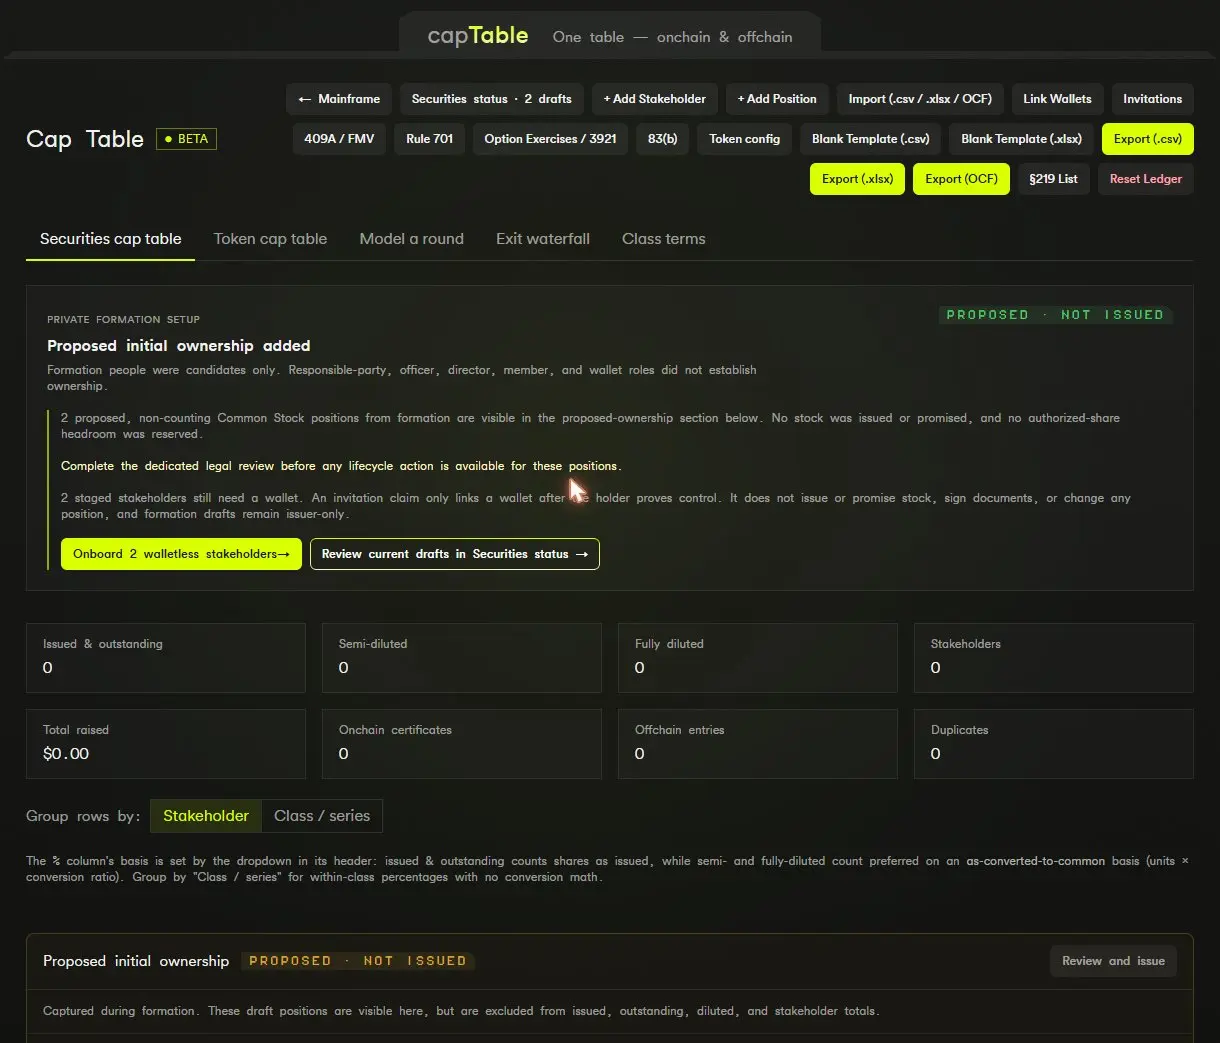Screen dimensions: 1220x1043
Task: Group rows by Stakeholder
Action: point(206,816)
